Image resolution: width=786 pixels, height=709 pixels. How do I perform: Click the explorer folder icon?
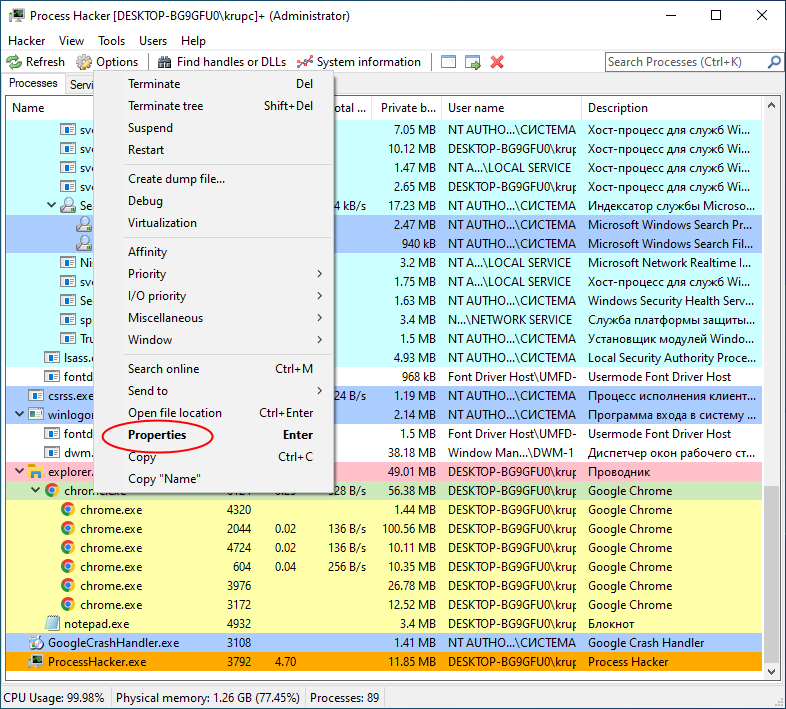[x=36, y=471]
